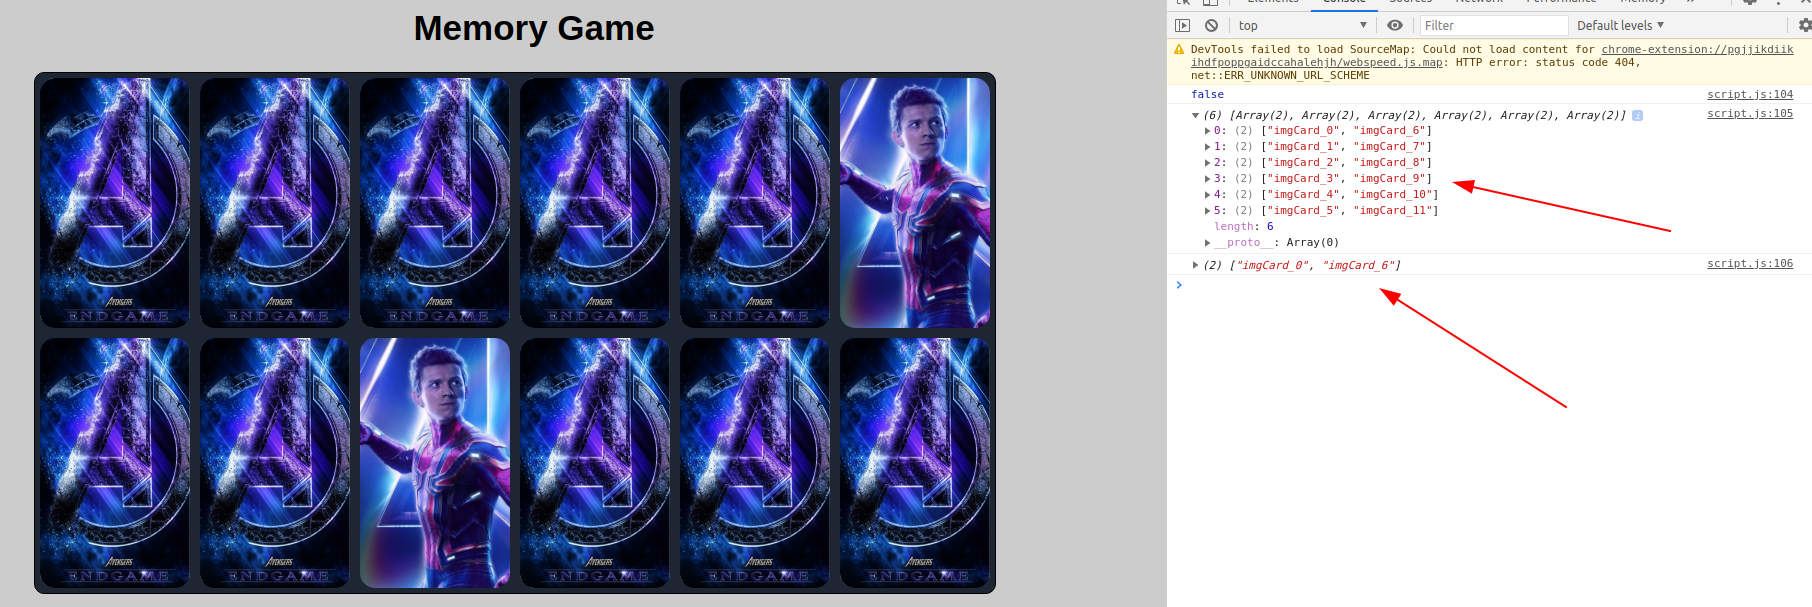
Task: Expand entry 3: imgCard_3, imgCard_9
Action: [x=1207, y=179]
